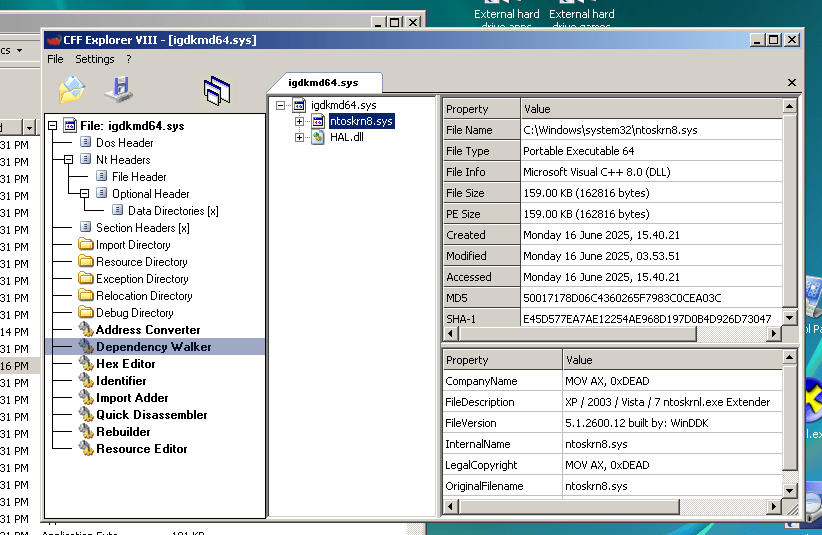
Task: Open the Import Adder tool
Action: pyautogui.click(x=131, y=398)
